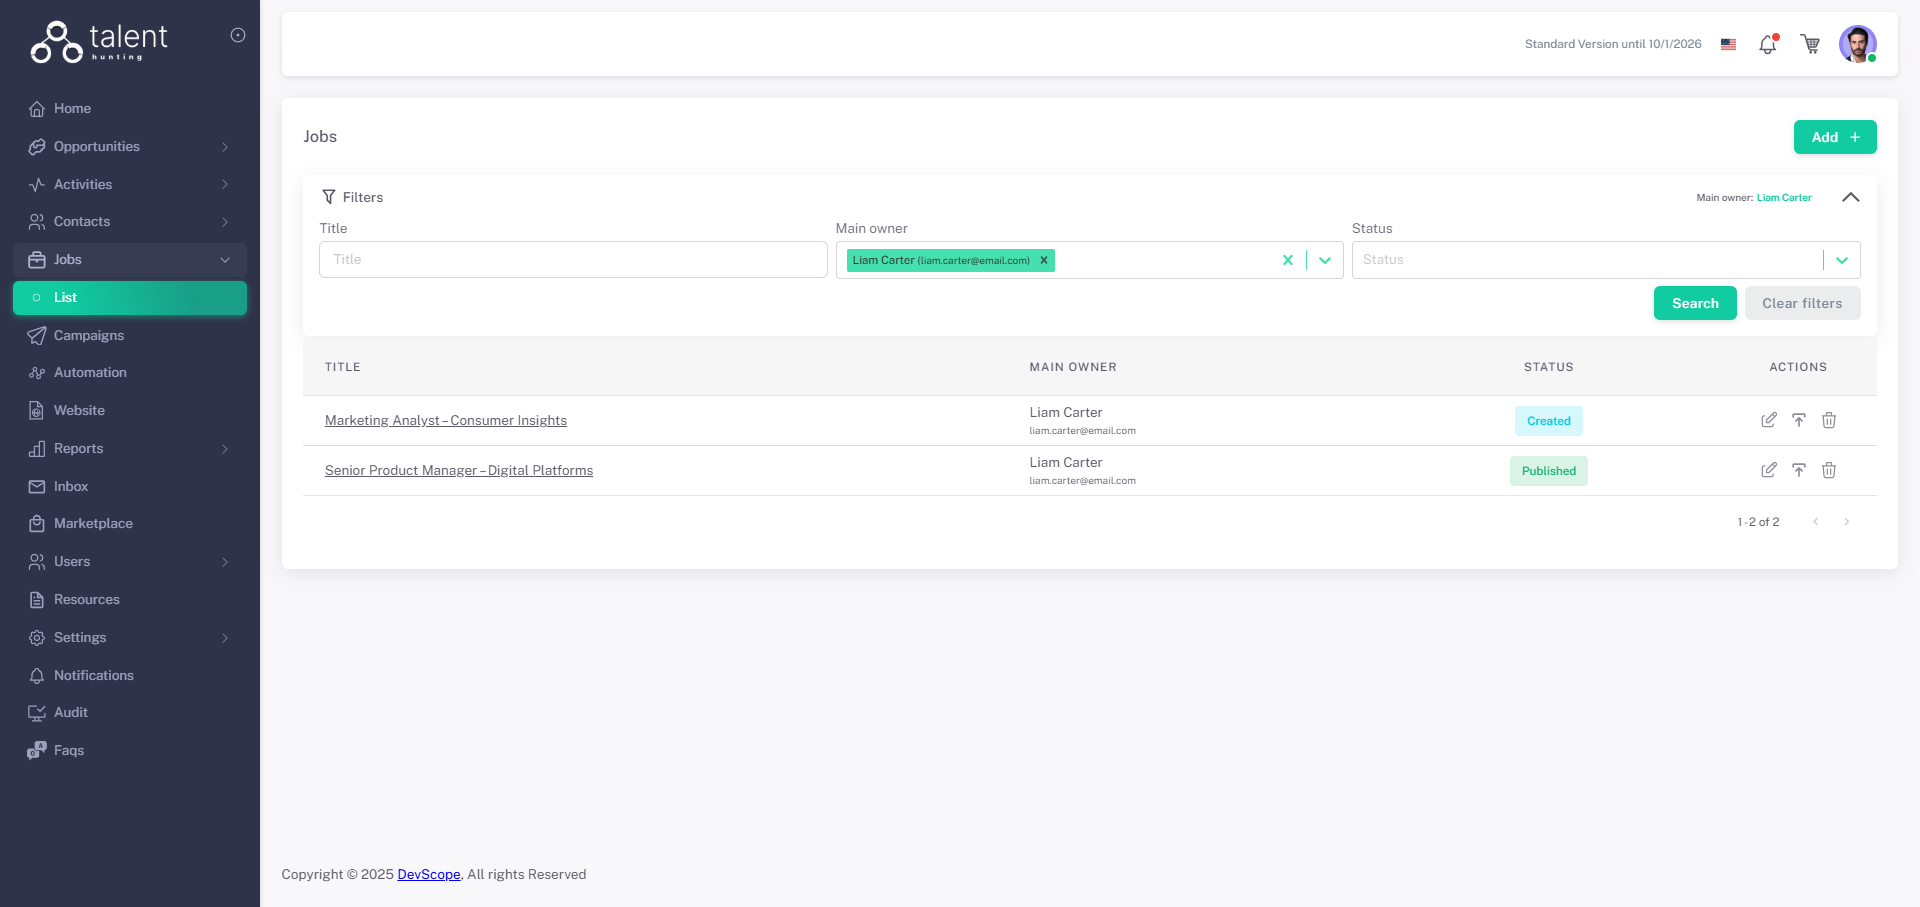Delete the Senior Product Manager job
Viewport: 1920px width, 907px height.
(x=1828, y=470)
